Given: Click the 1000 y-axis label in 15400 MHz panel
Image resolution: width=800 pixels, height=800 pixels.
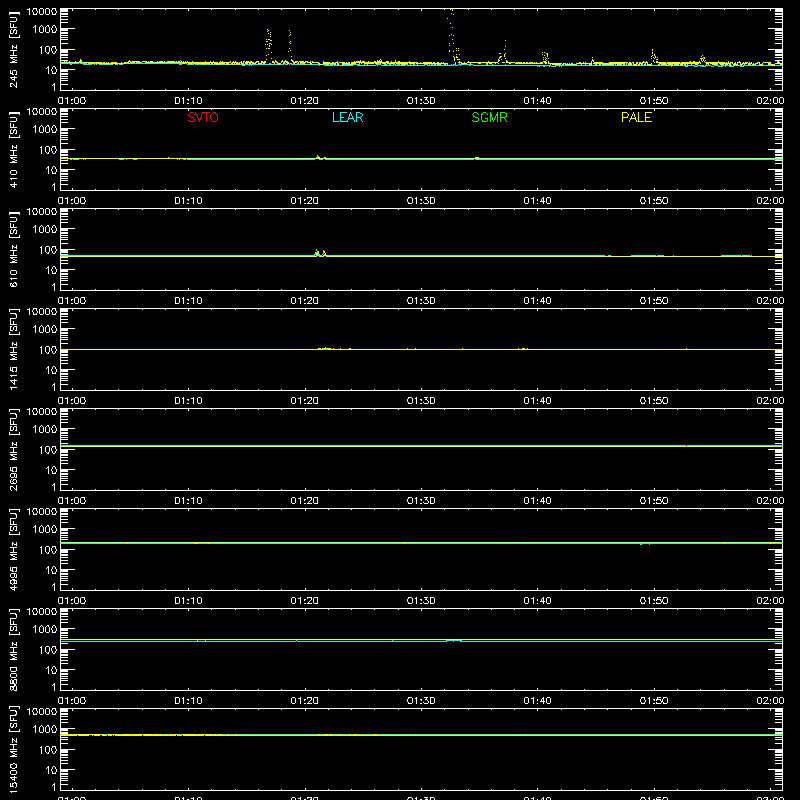Looking at the screenshot, I should coord(45,729).
